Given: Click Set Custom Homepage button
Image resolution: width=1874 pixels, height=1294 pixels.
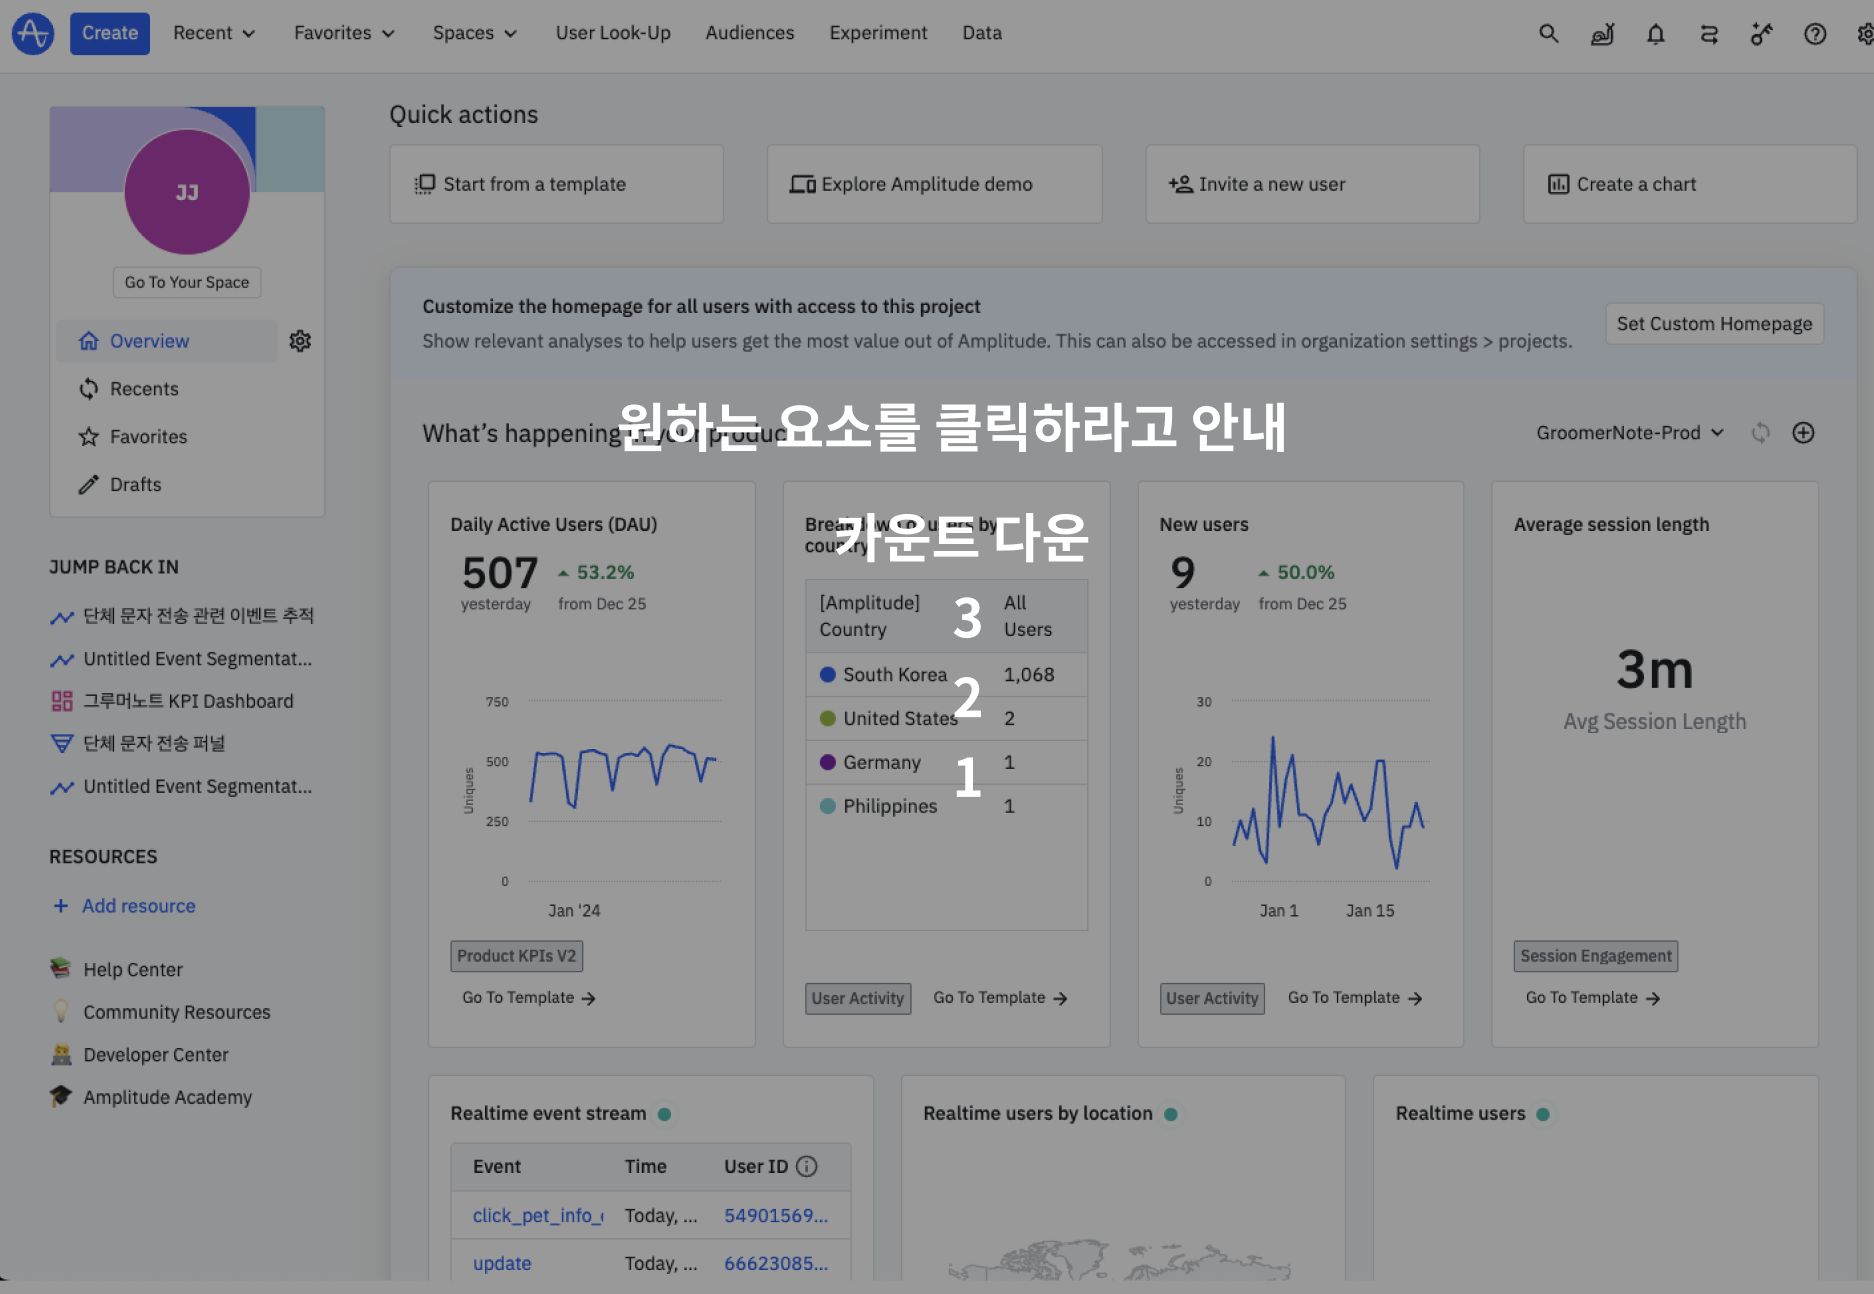Looking at the screenshot, I should click(1714, 324).
